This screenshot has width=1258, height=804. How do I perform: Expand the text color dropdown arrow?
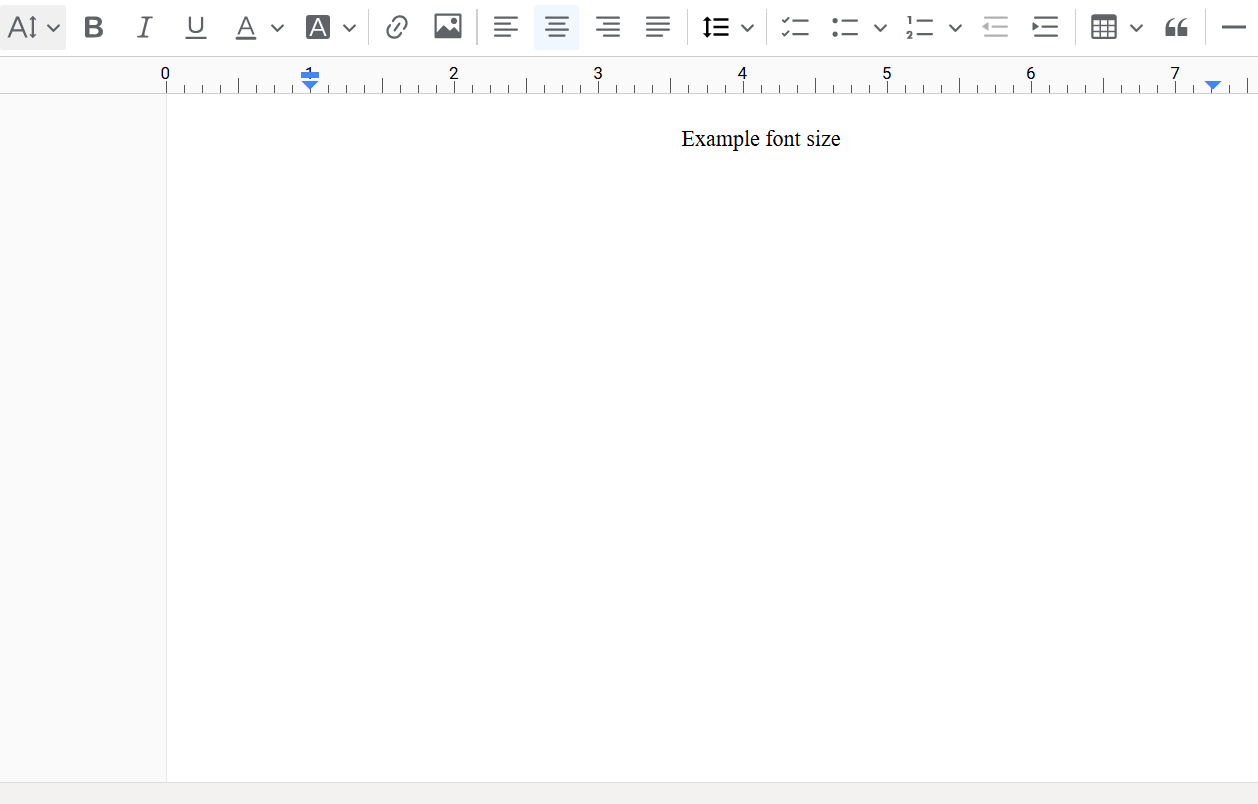[x=278, y=28]
